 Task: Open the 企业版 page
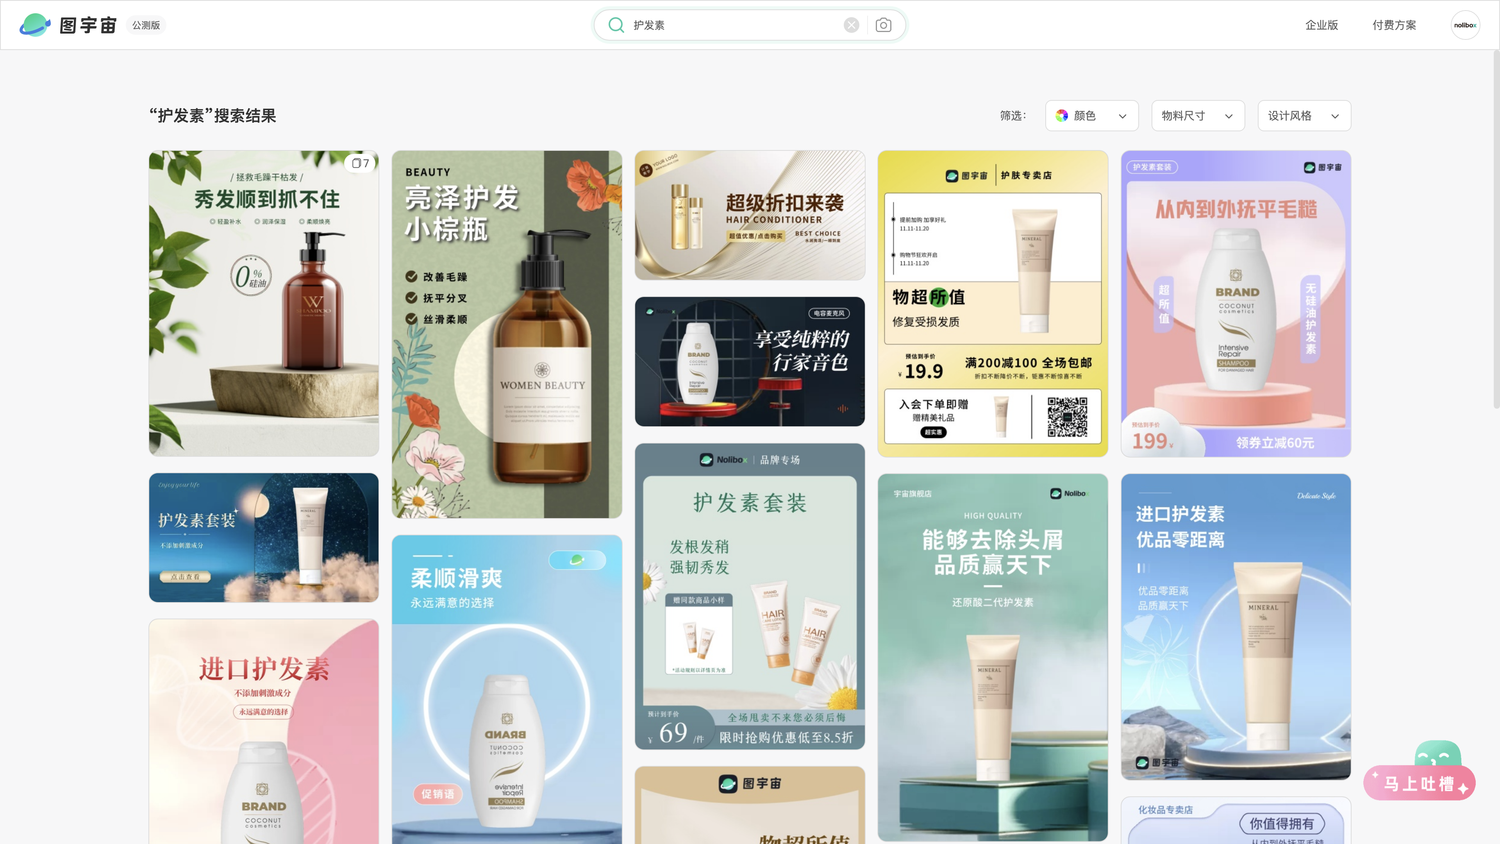click(1321, 25)
